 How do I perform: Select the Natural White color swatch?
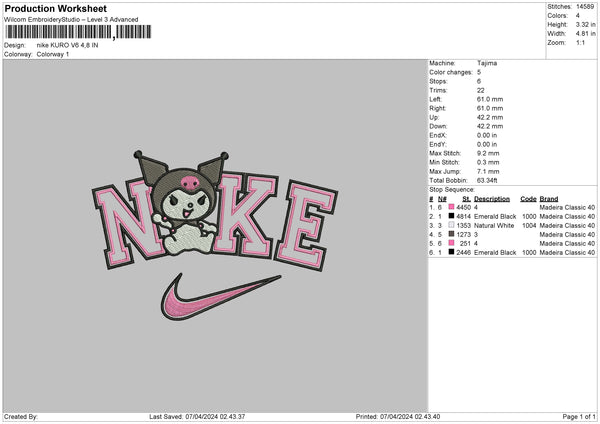pyautogui.click(x=452, y=225)
